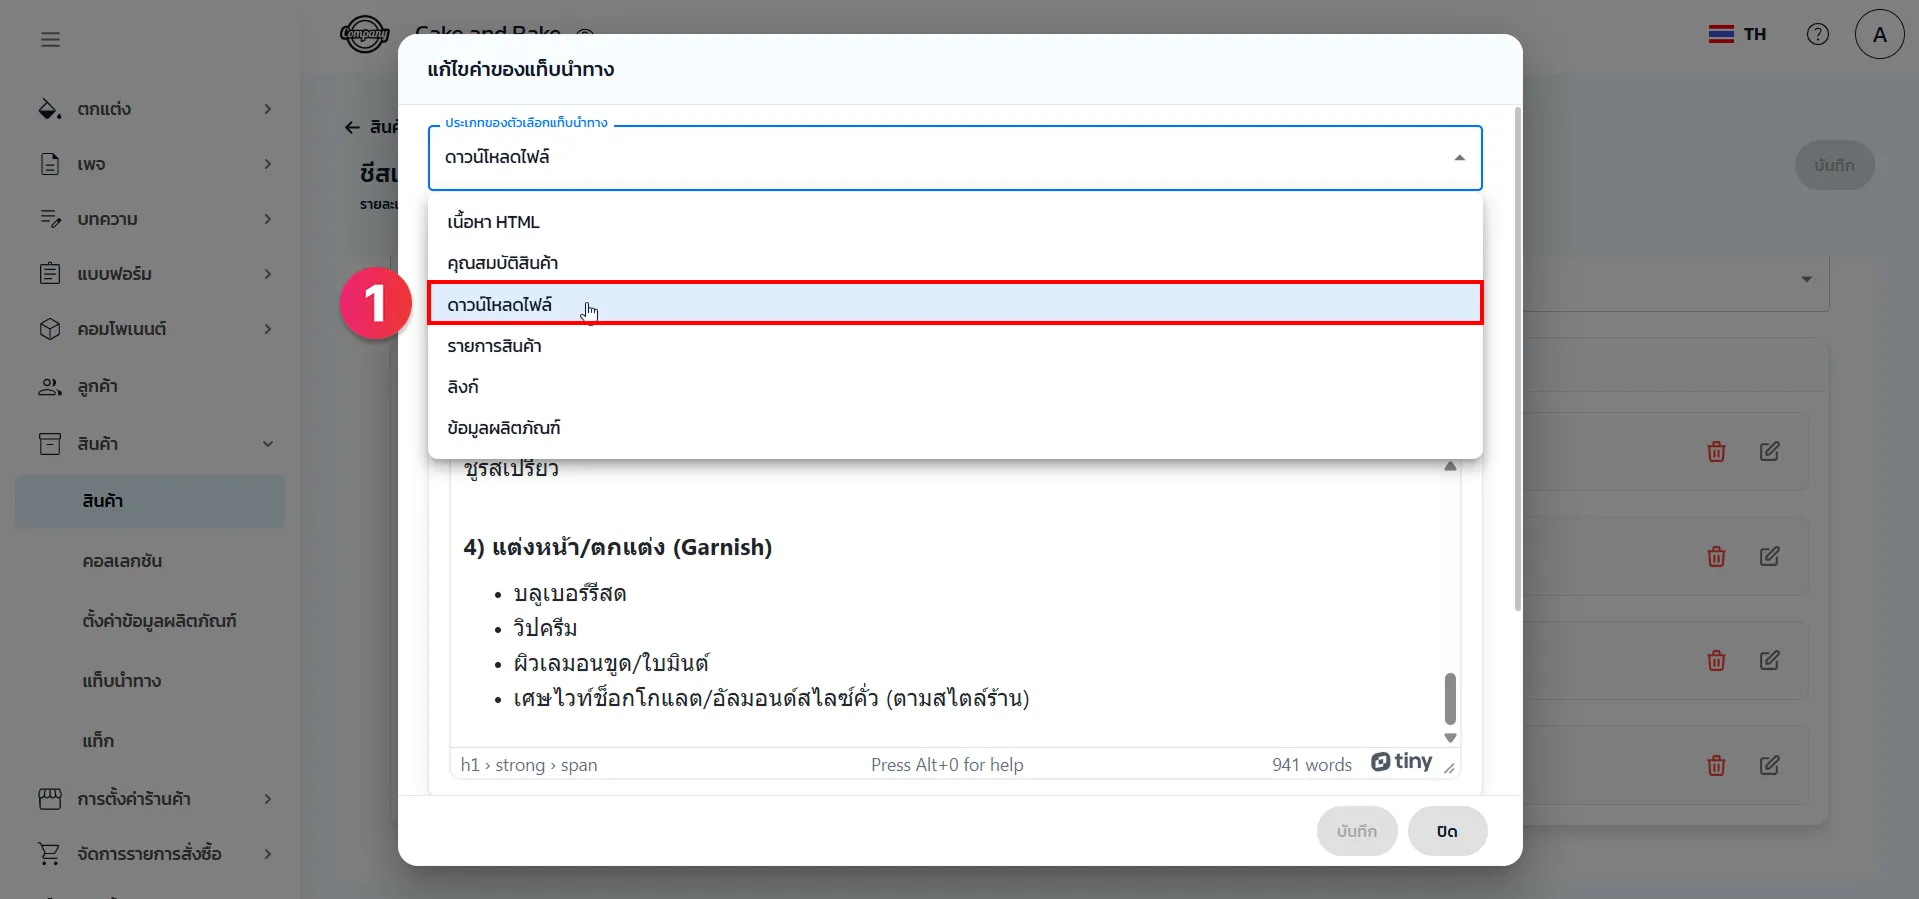Click the editor's vertical scrollbar thumb
The image size is (1919, 899).
point(1450,698)
